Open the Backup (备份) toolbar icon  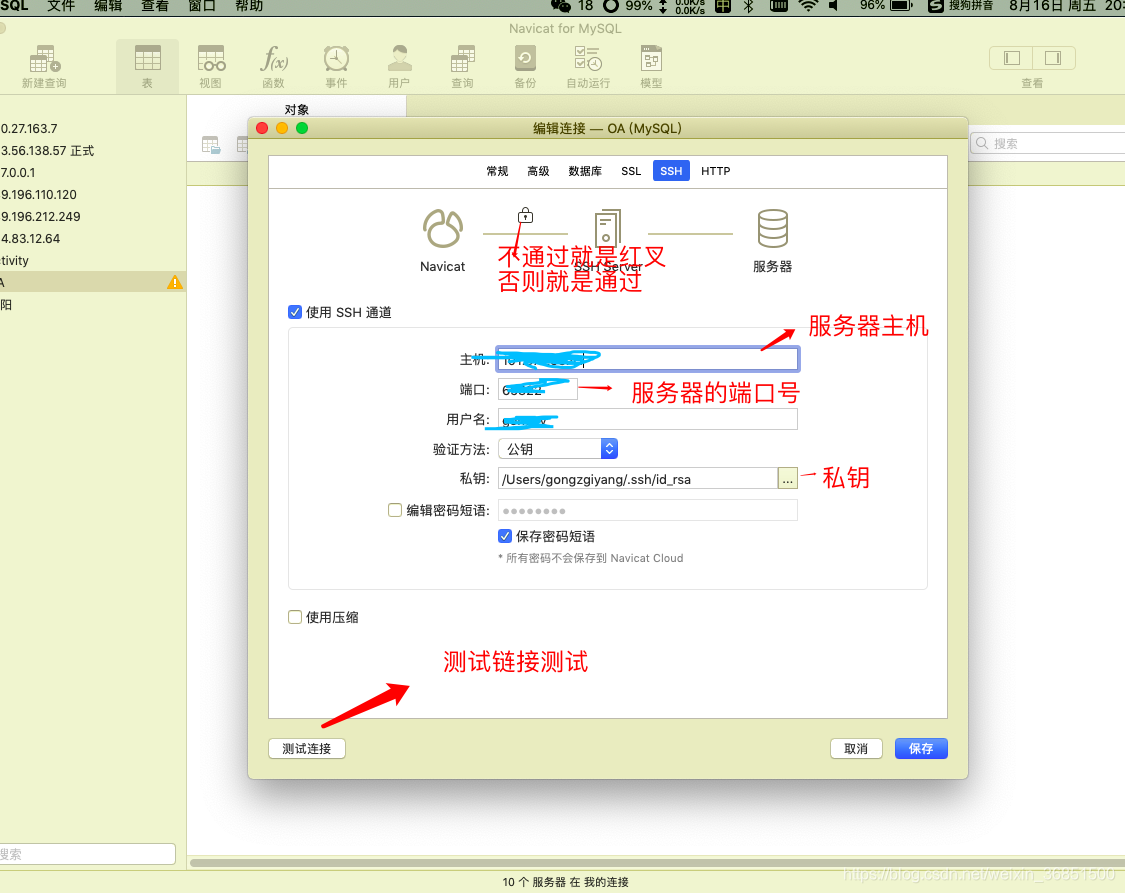(525, 67)
